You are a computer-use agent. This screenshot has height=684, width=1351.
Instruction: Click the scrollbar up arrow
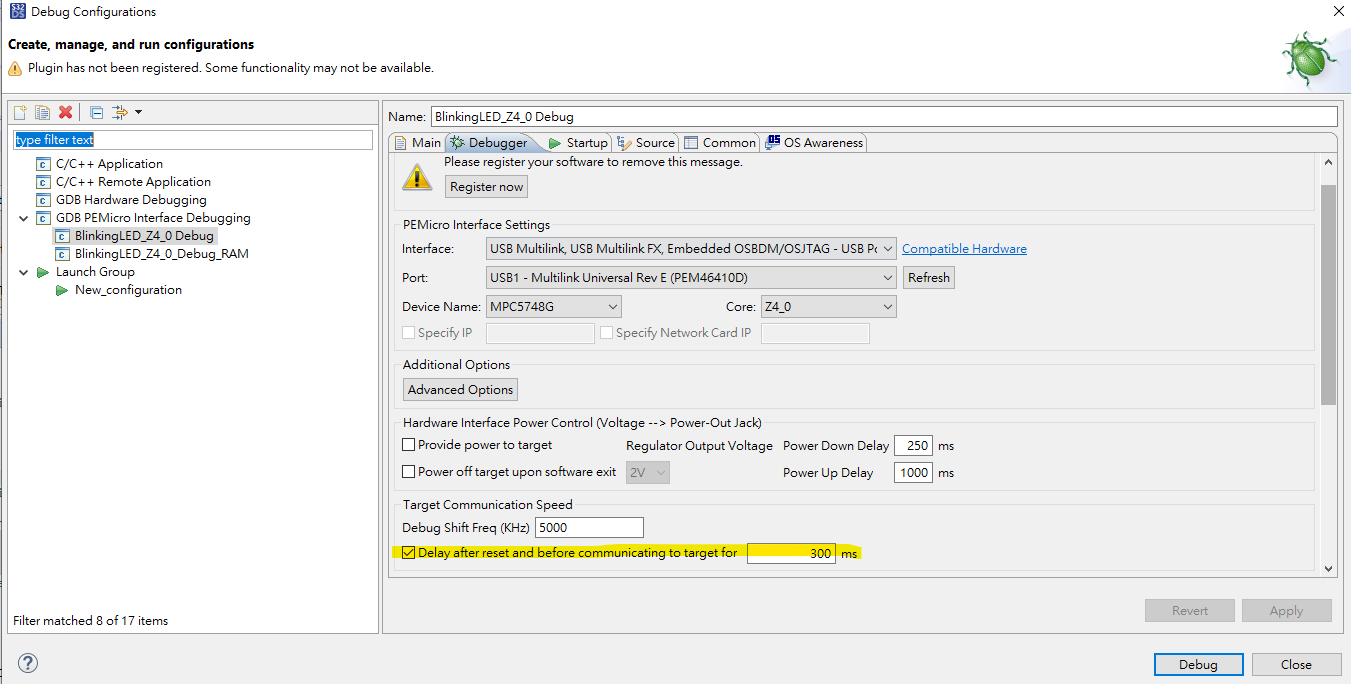coord(1328,162)
